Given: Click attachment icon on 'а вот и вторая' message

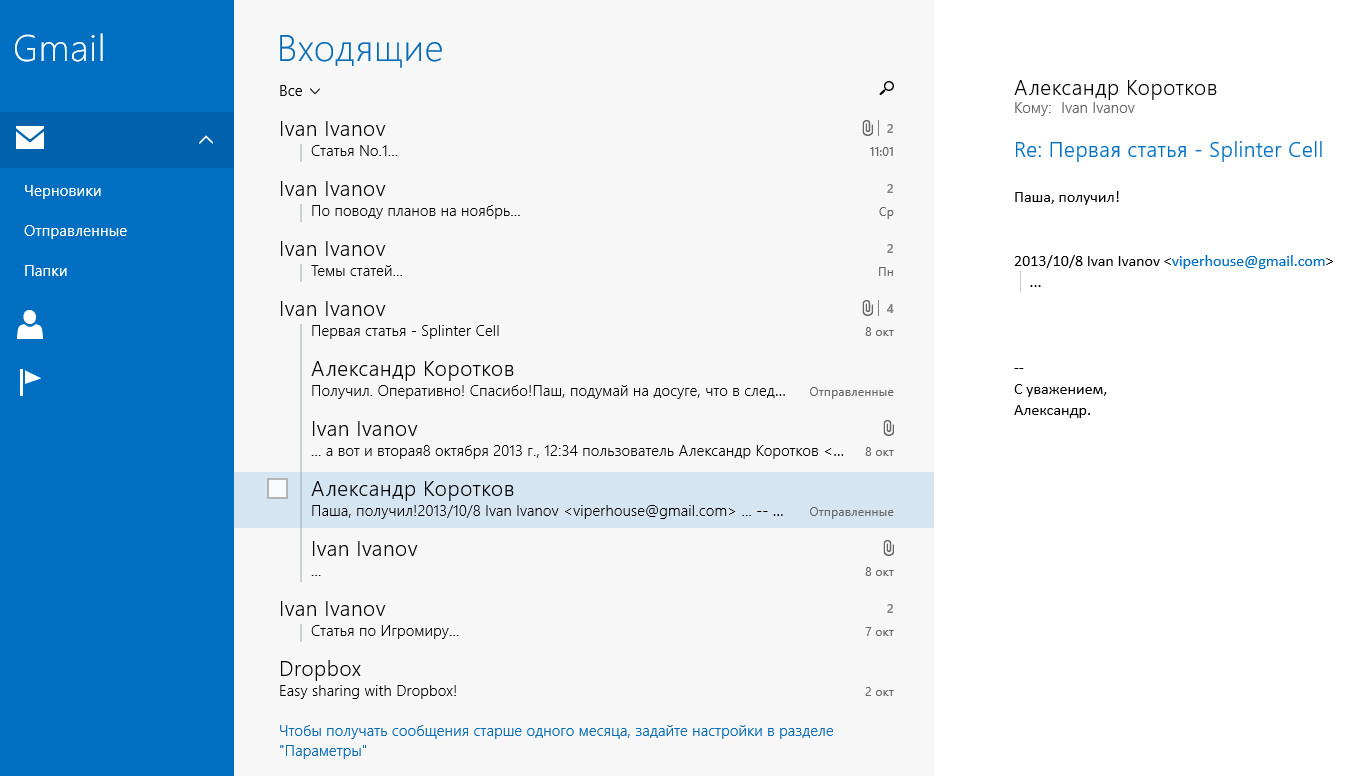Looking at the screenshot, I should coord(888,428).
